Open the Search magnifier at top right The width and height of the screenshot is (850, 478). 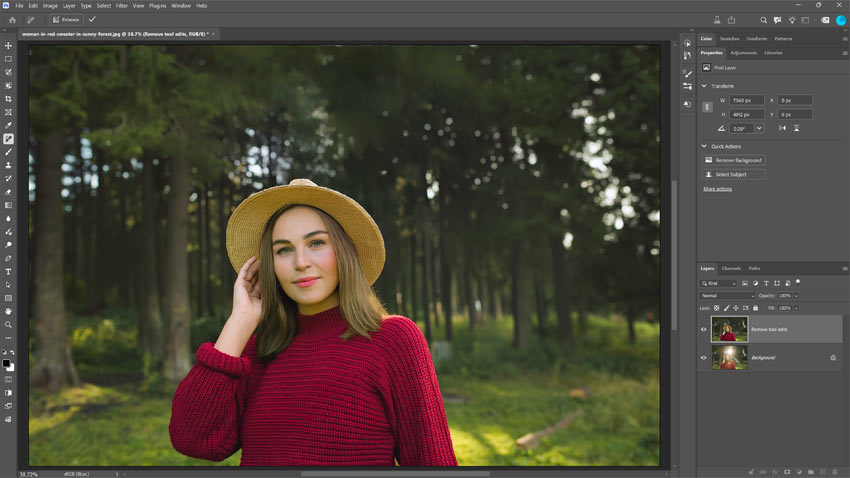click(763, 20)
